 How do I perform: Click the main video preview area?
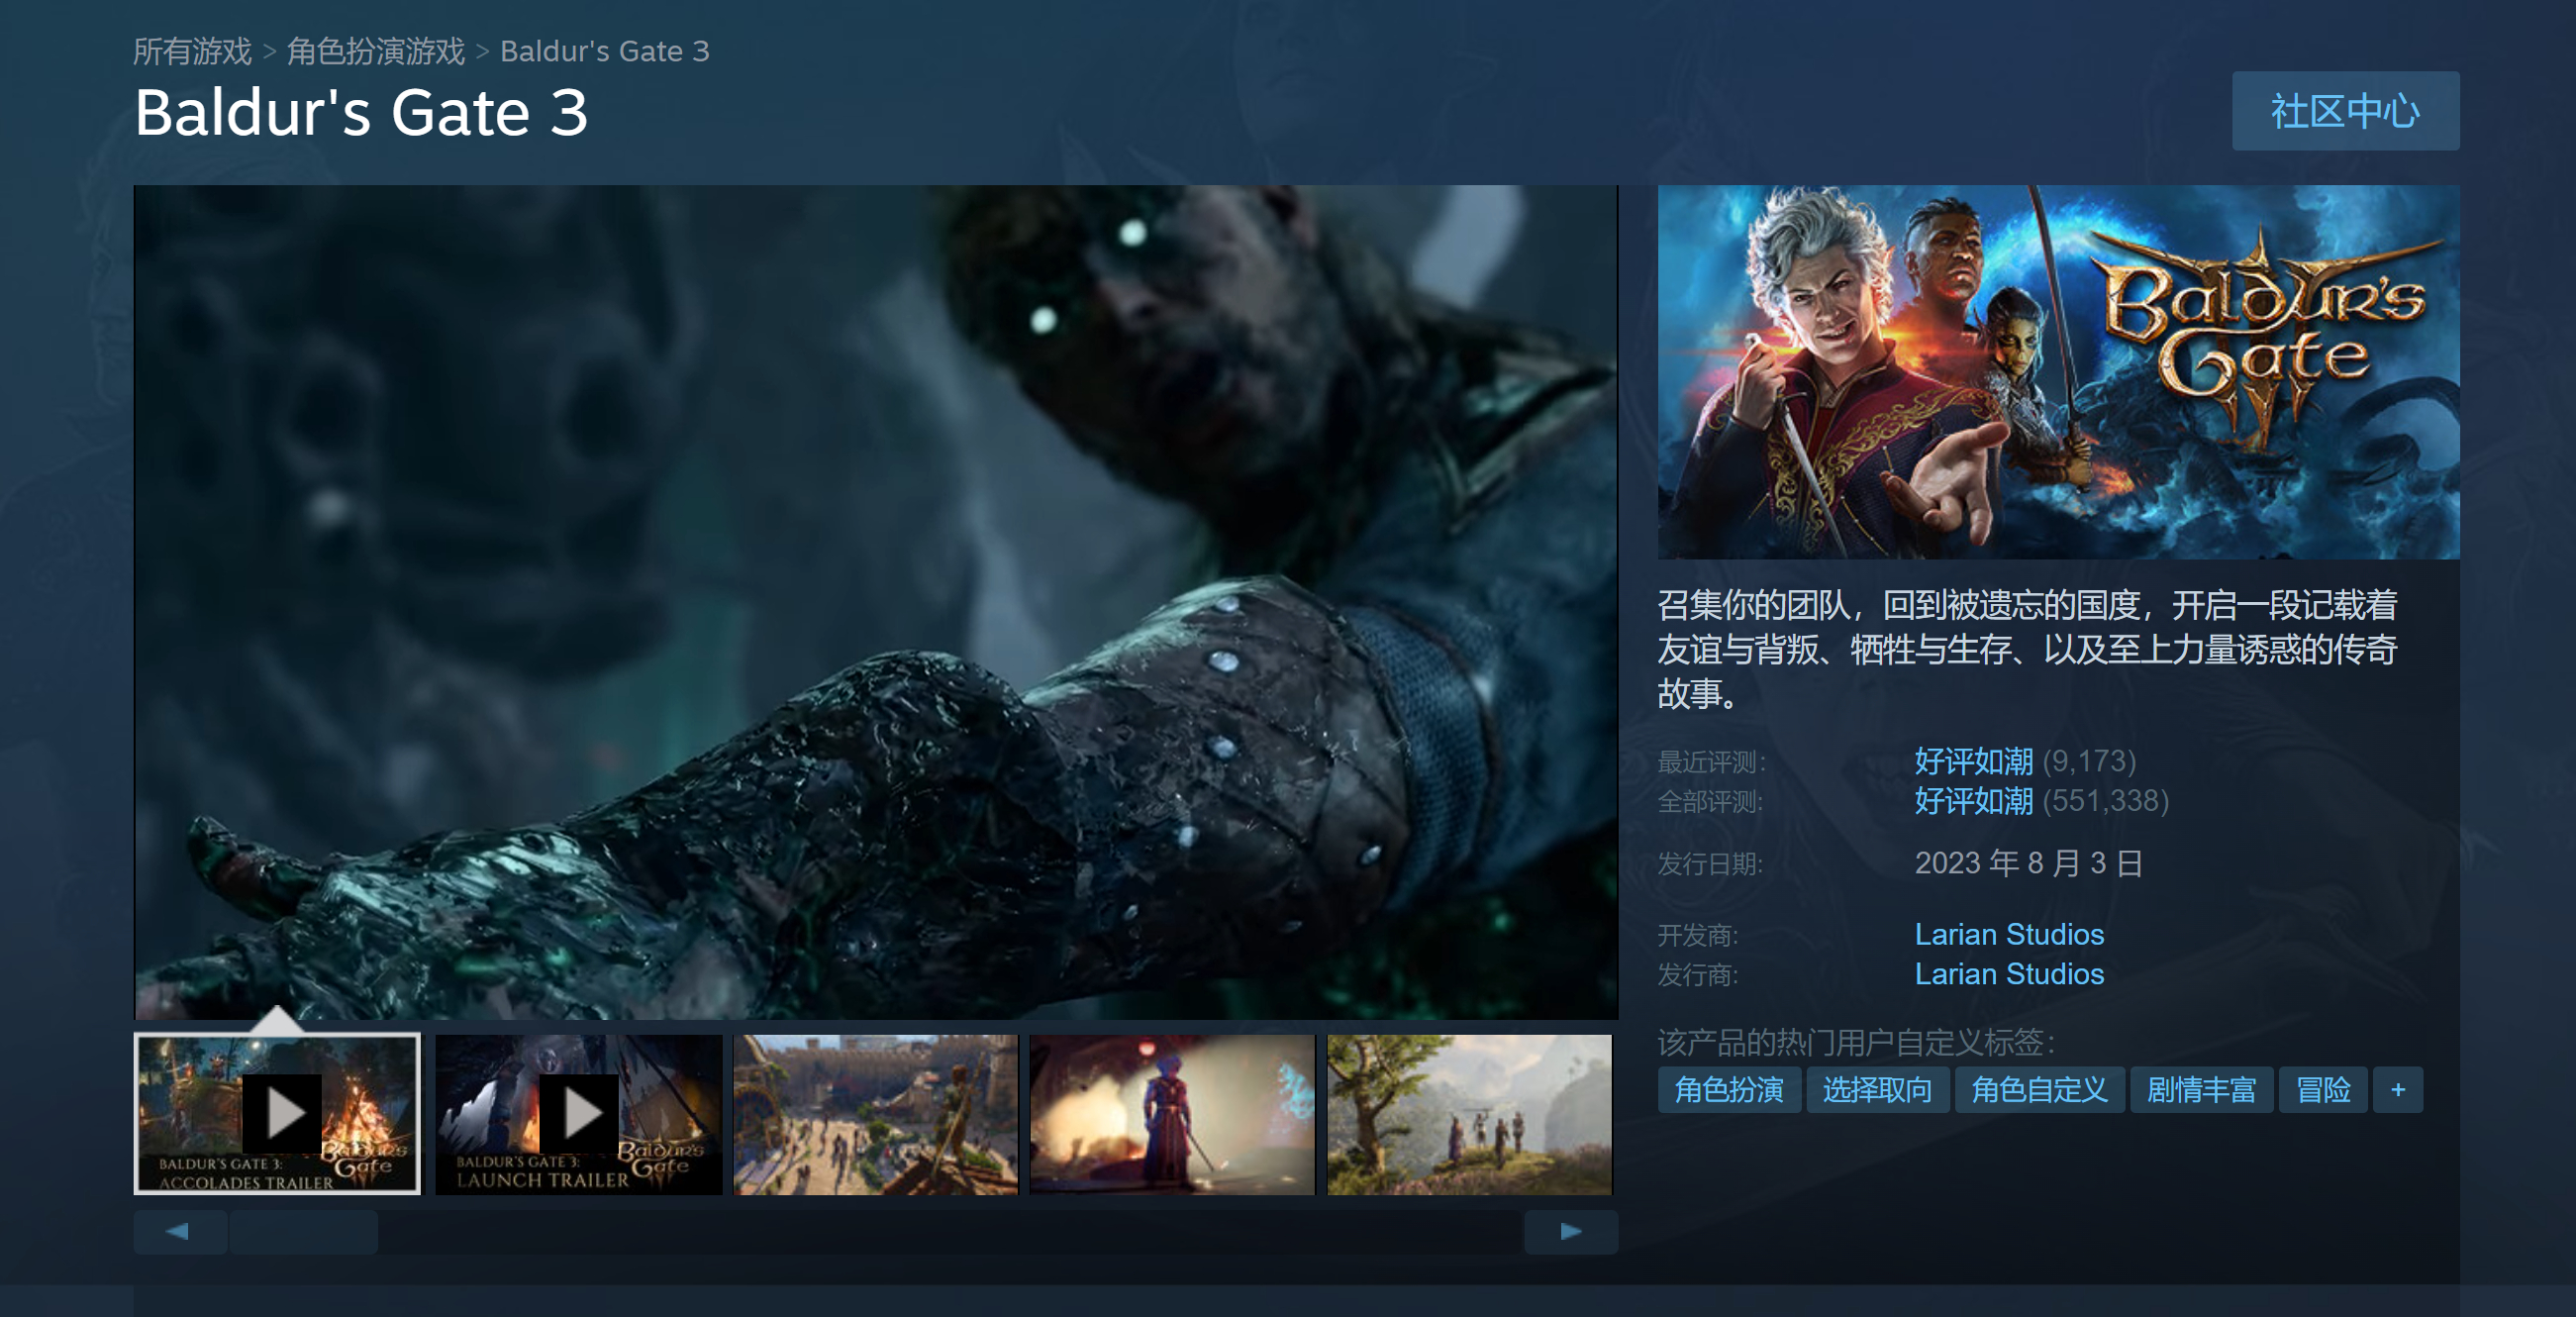pos(876,602)
